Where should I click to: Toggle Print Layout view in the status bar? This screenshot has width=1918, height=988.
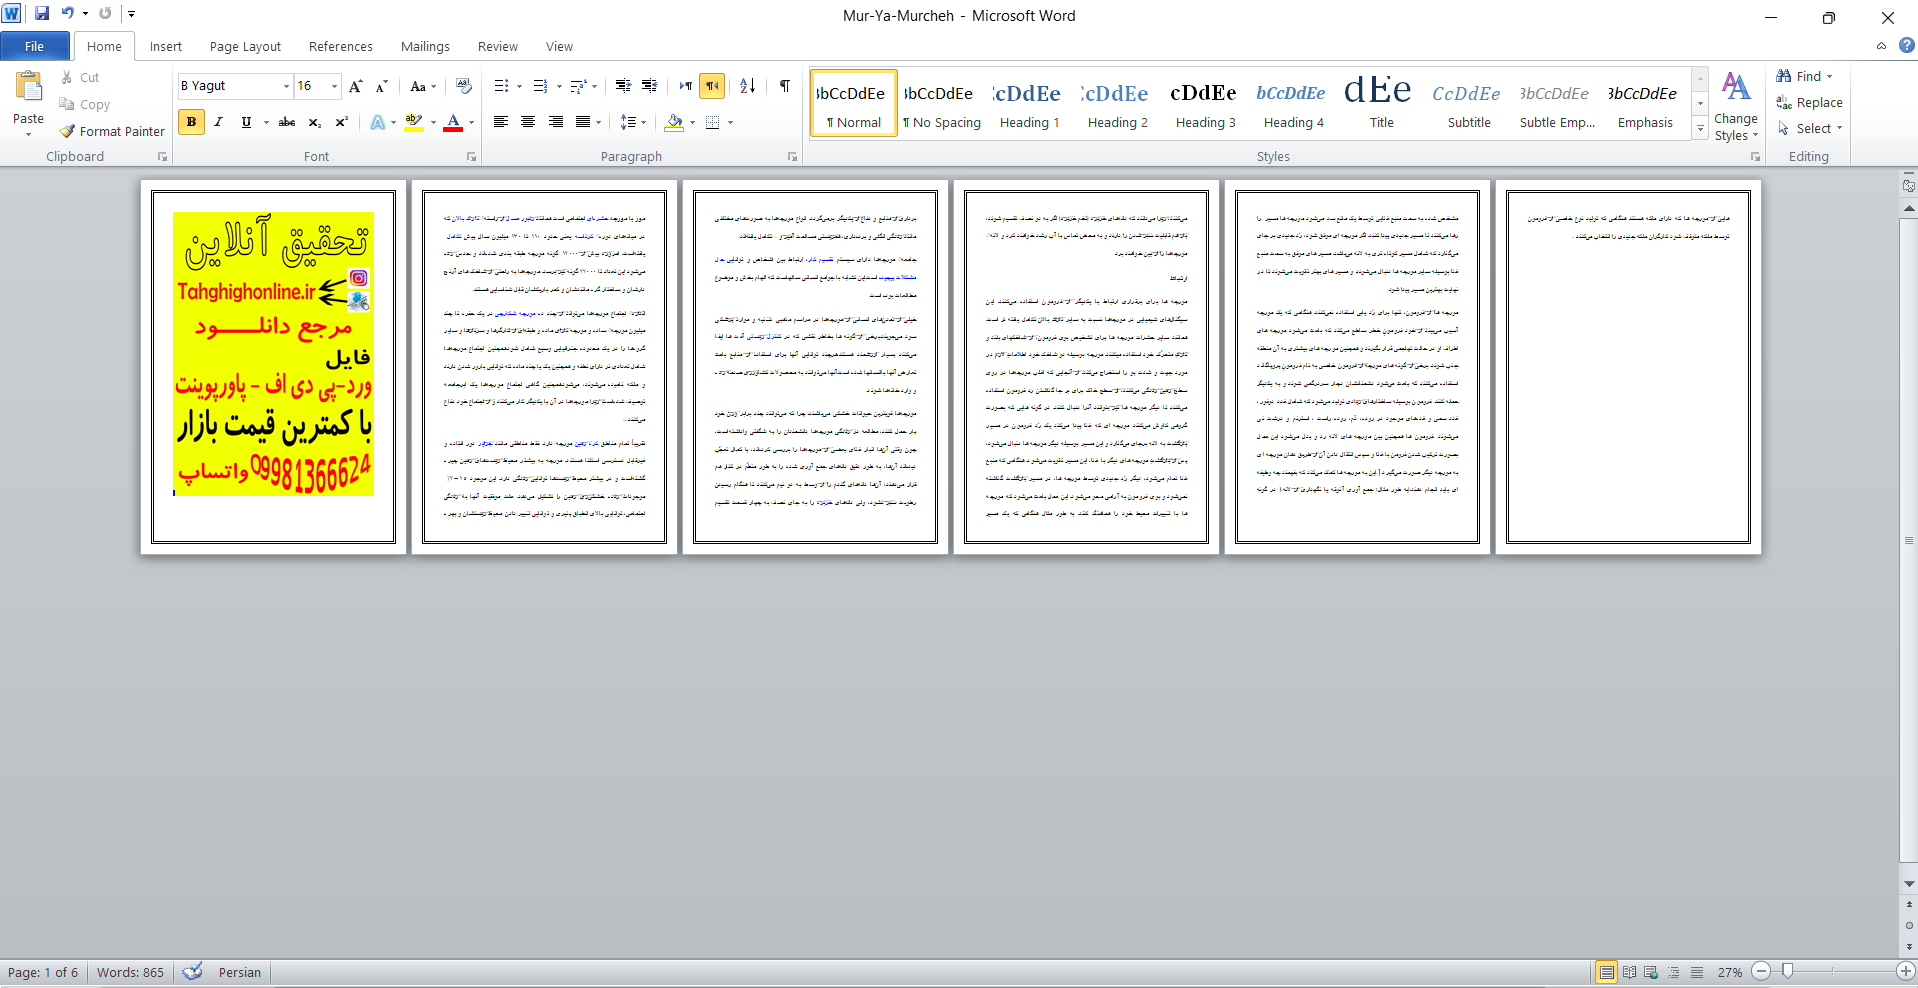click(1606, 972)
